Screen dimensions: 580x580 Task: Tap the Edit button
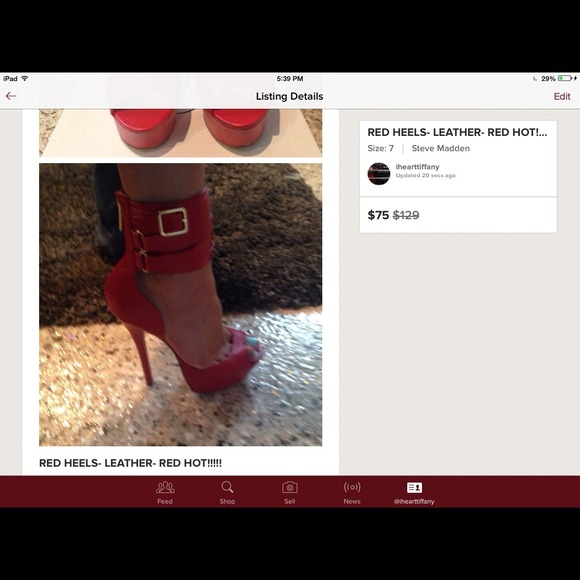562,96
